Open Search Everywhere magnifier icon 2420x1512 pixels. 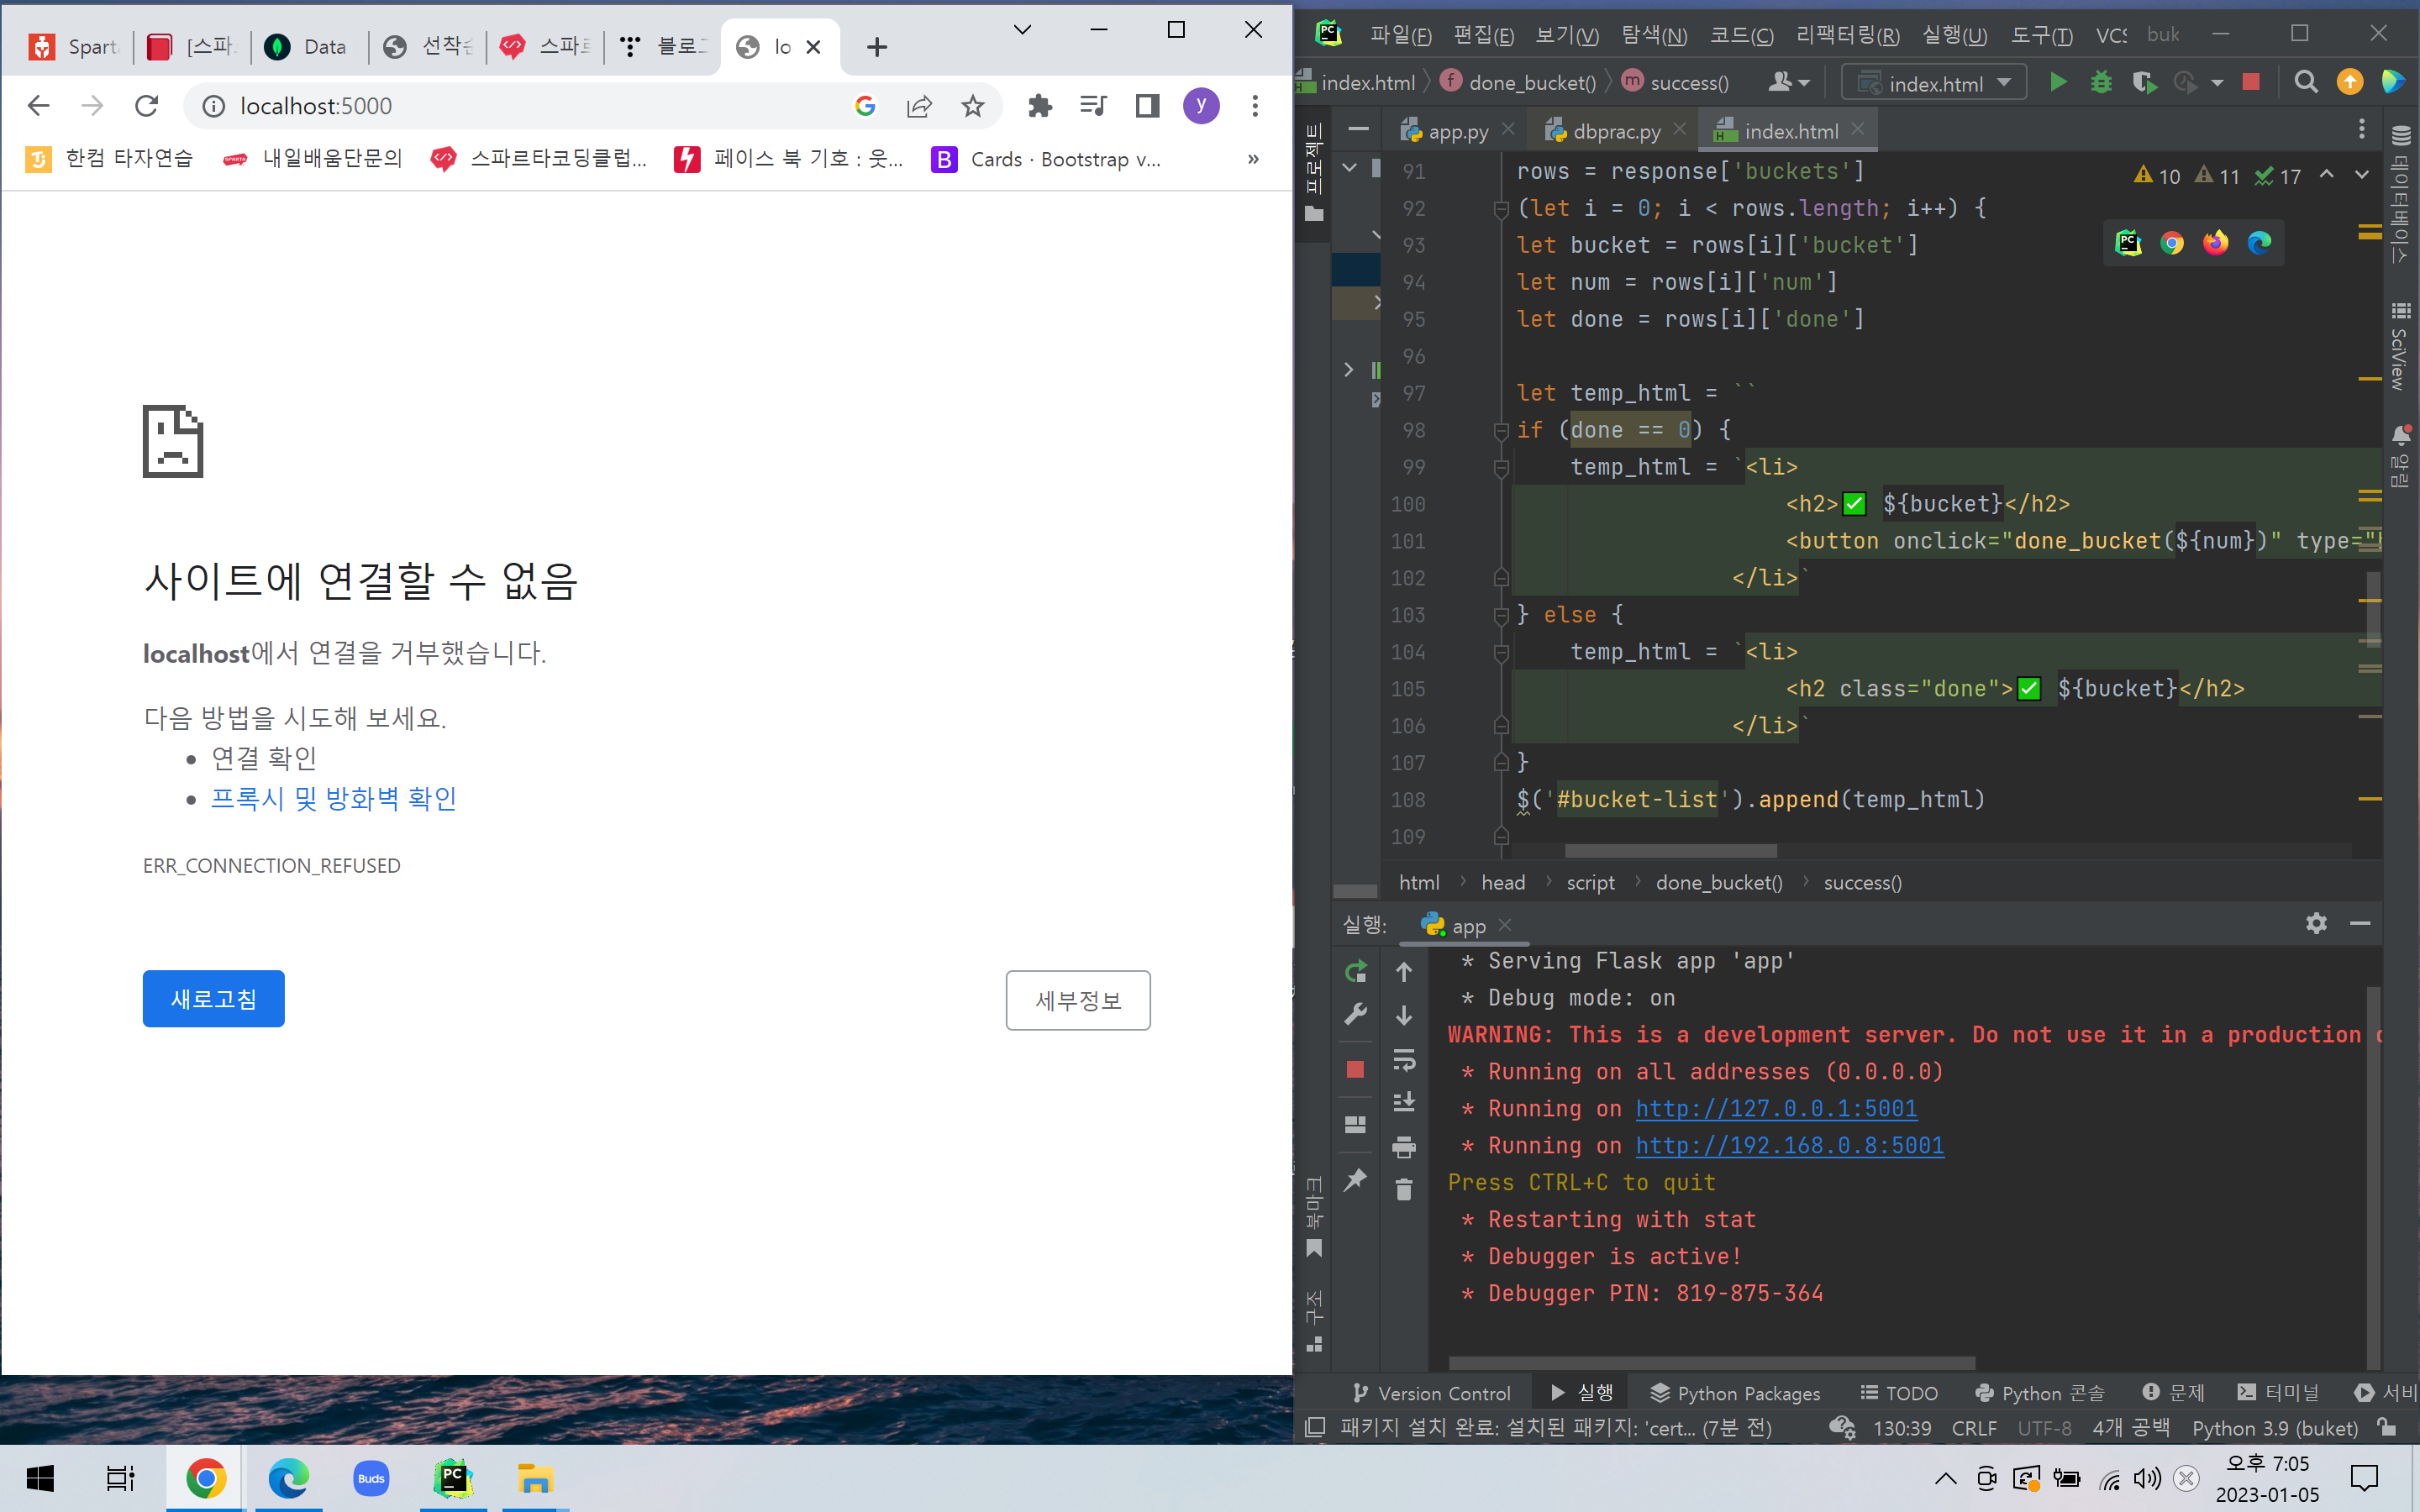pyautogui.click(x=2306, y=82)
